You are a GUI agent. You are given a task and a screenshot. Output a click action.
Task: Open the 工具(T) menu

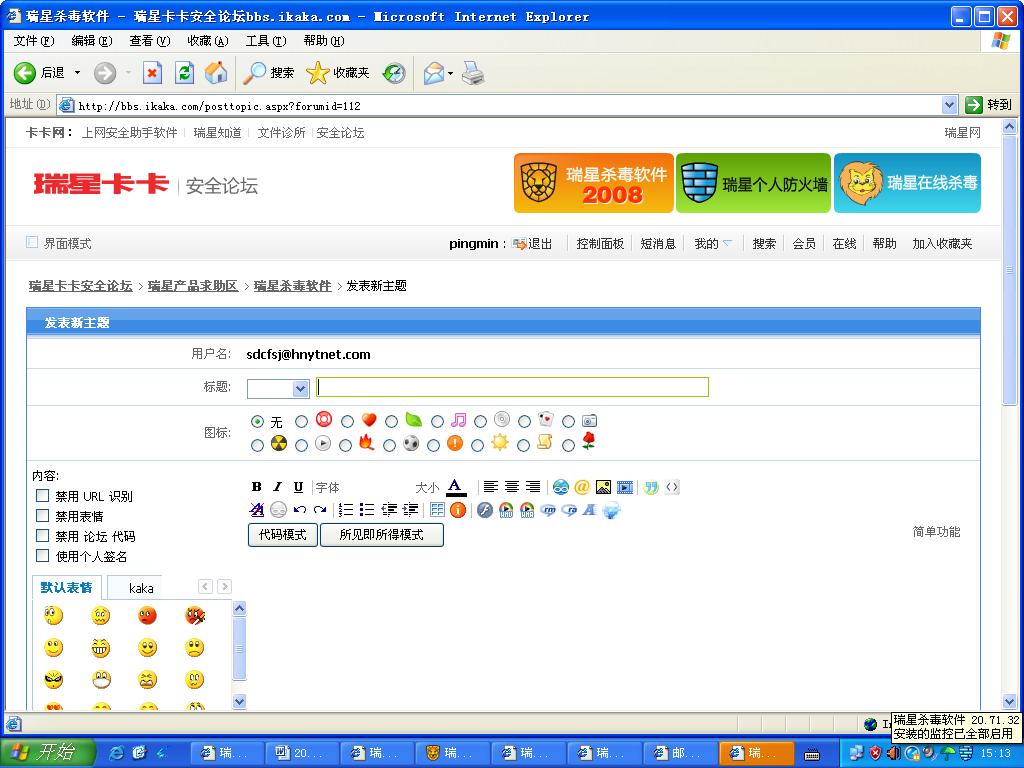point(266,40)
